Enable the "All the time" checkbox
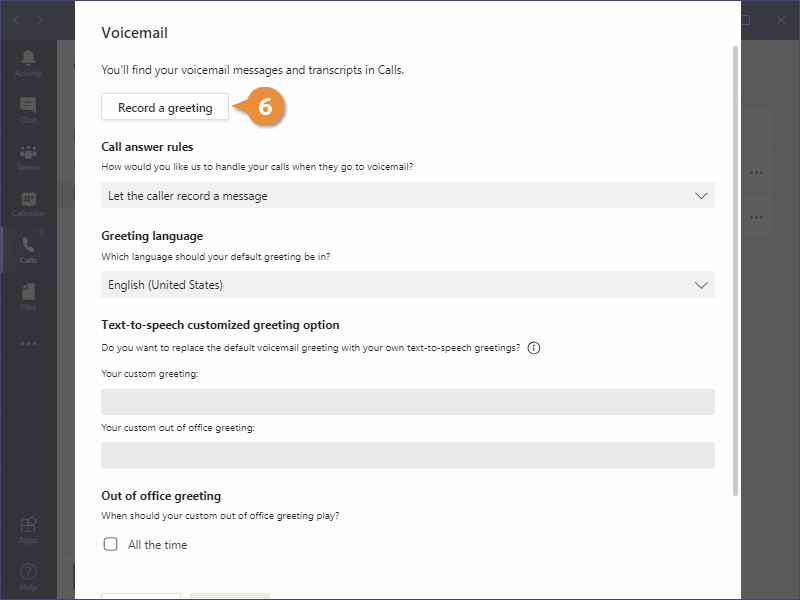Image resolution: width=800 pixels, height=600 pixels. tap(110, 545)
